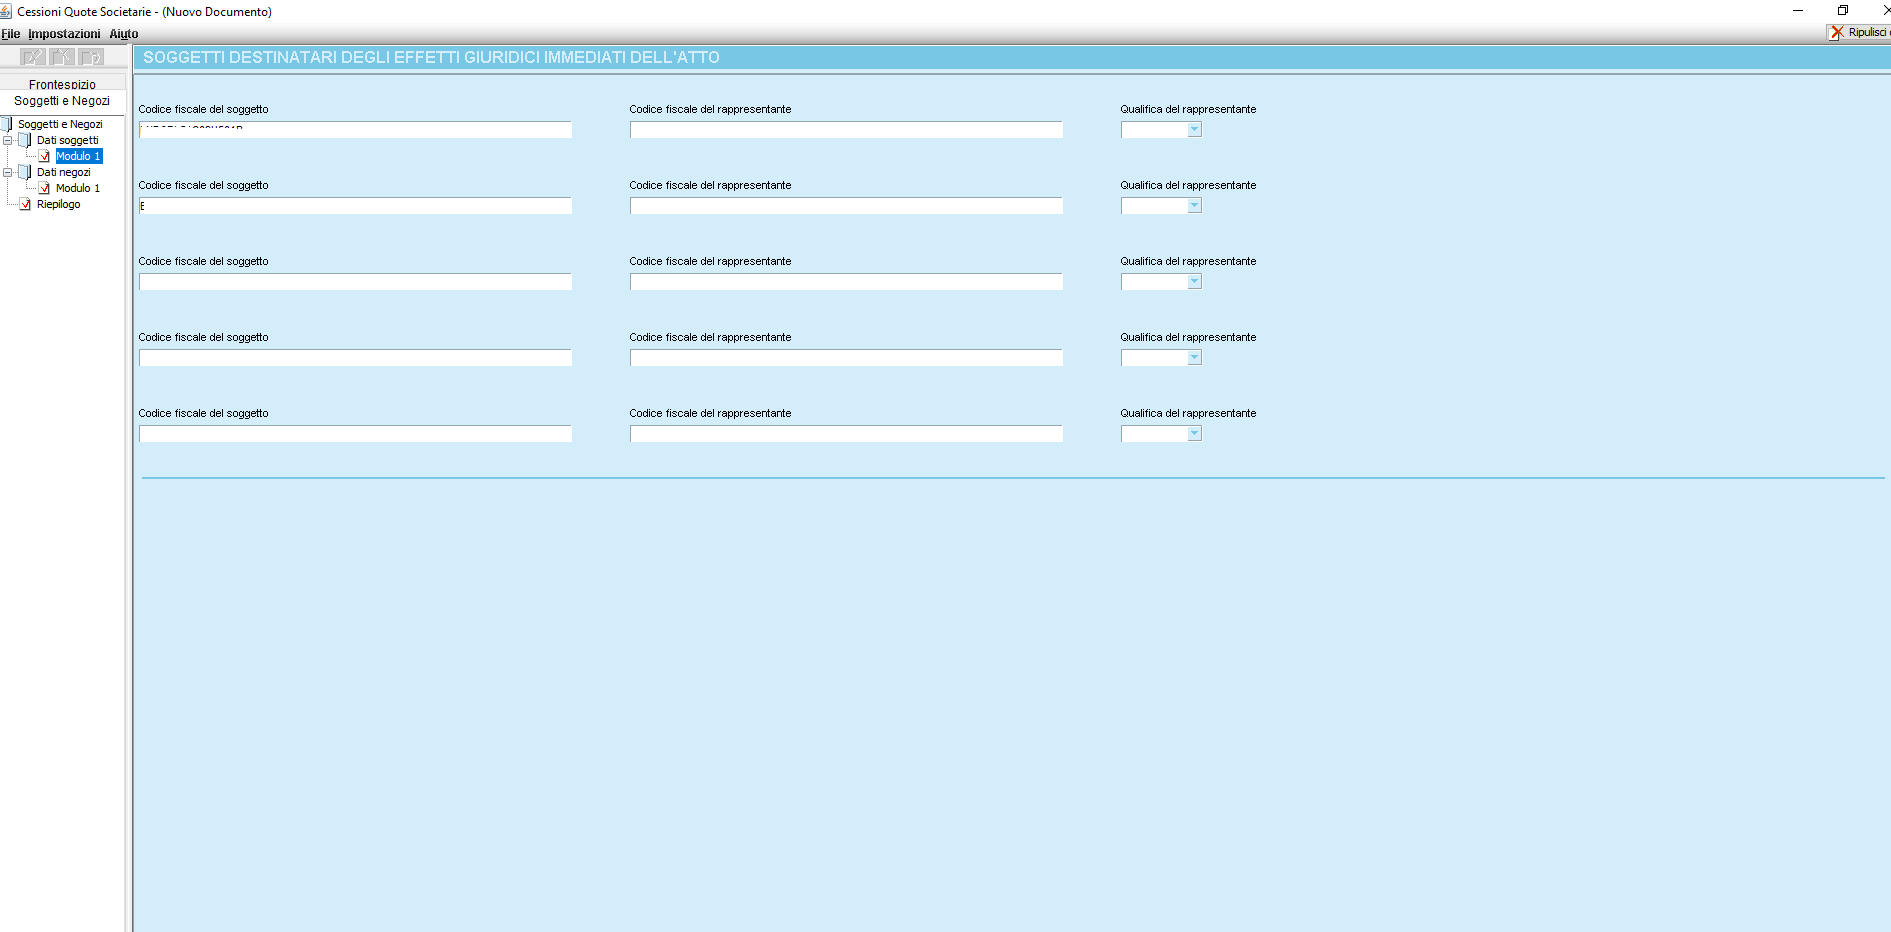Click the delete-module toolbar icon with X
The width and height of the screenshot is (1891, 932).
(x=62, y=57)
